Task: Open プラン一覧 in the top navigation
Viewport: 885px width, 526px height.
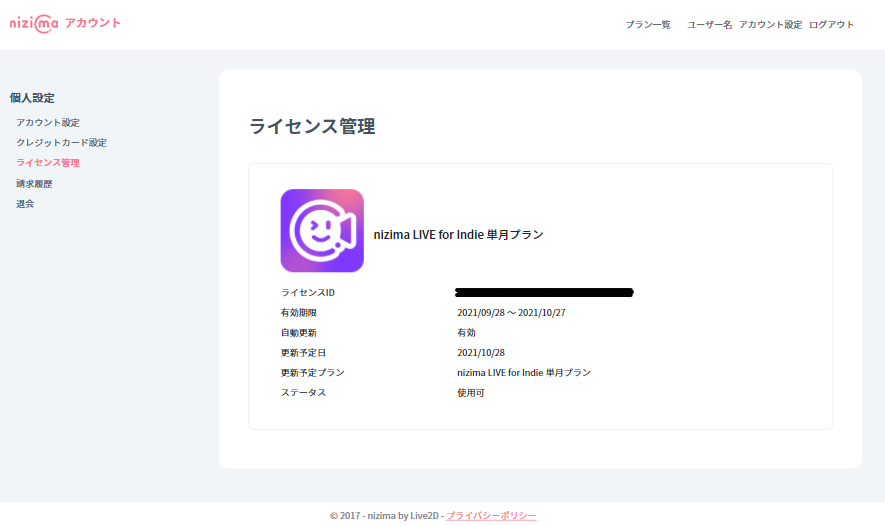Action: pyautogui.click(x=648, y=24)
